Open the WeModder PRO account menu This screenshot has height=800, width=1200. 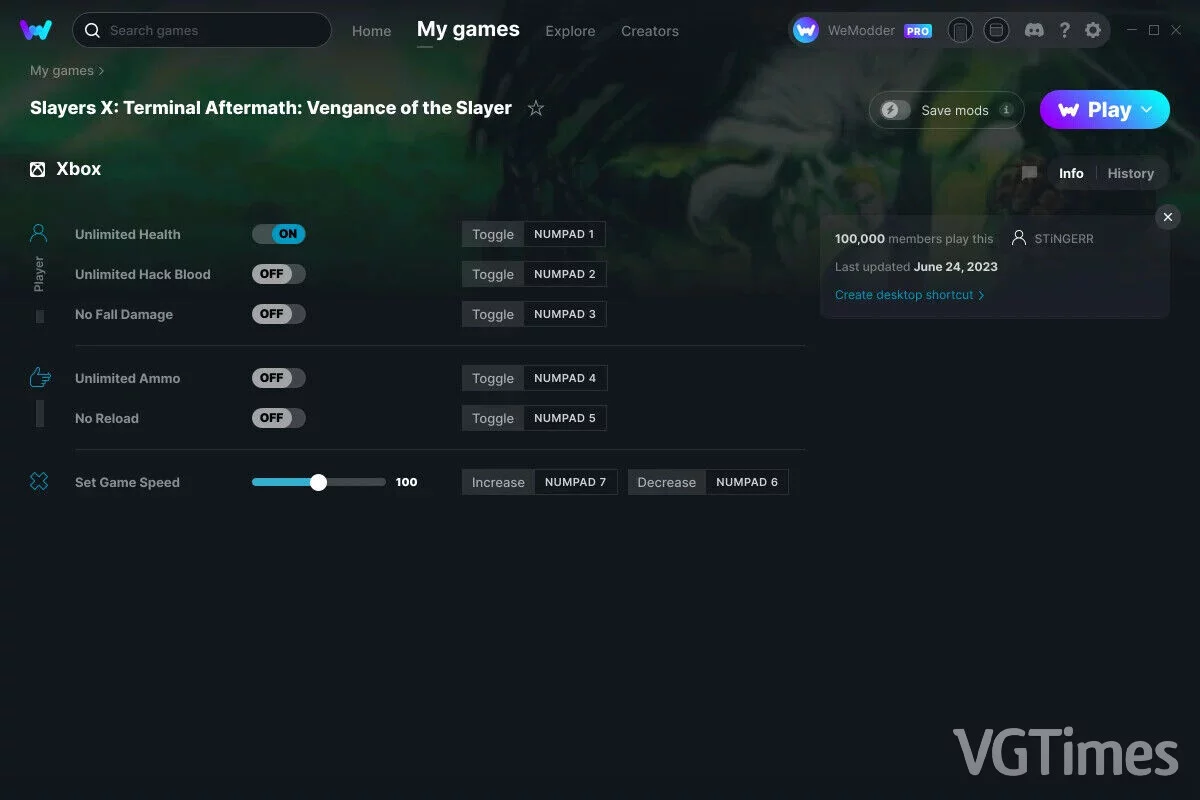[863, 31]
